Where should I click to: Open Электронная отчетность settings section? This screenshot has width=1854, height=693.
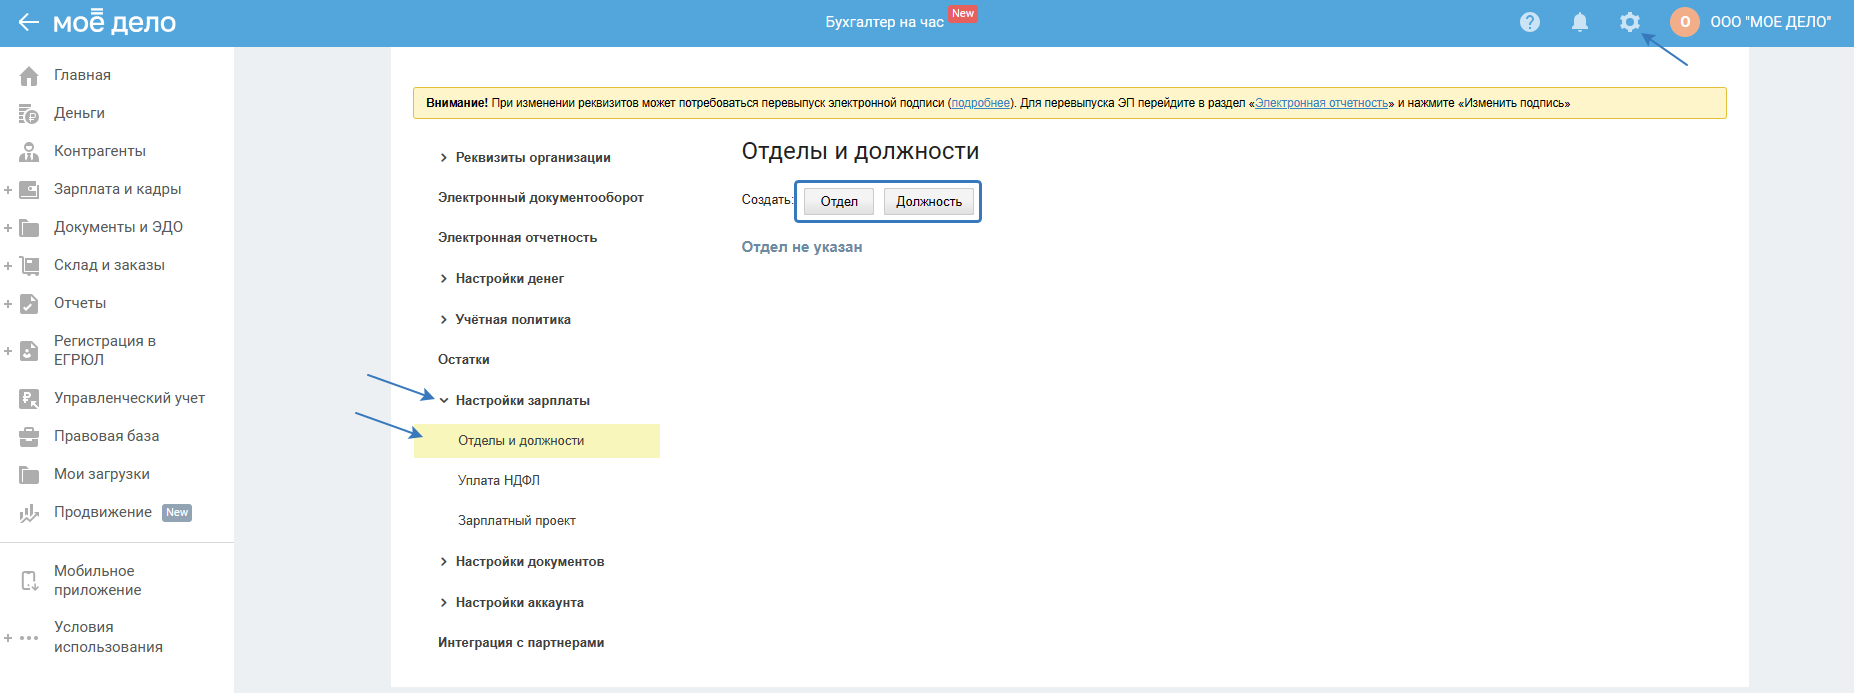tap(517, 238)
